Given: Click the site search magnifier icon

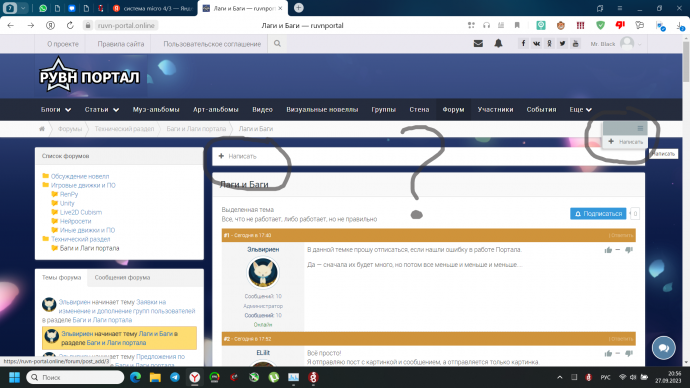Looking at the screenshot, I should 277,44.
